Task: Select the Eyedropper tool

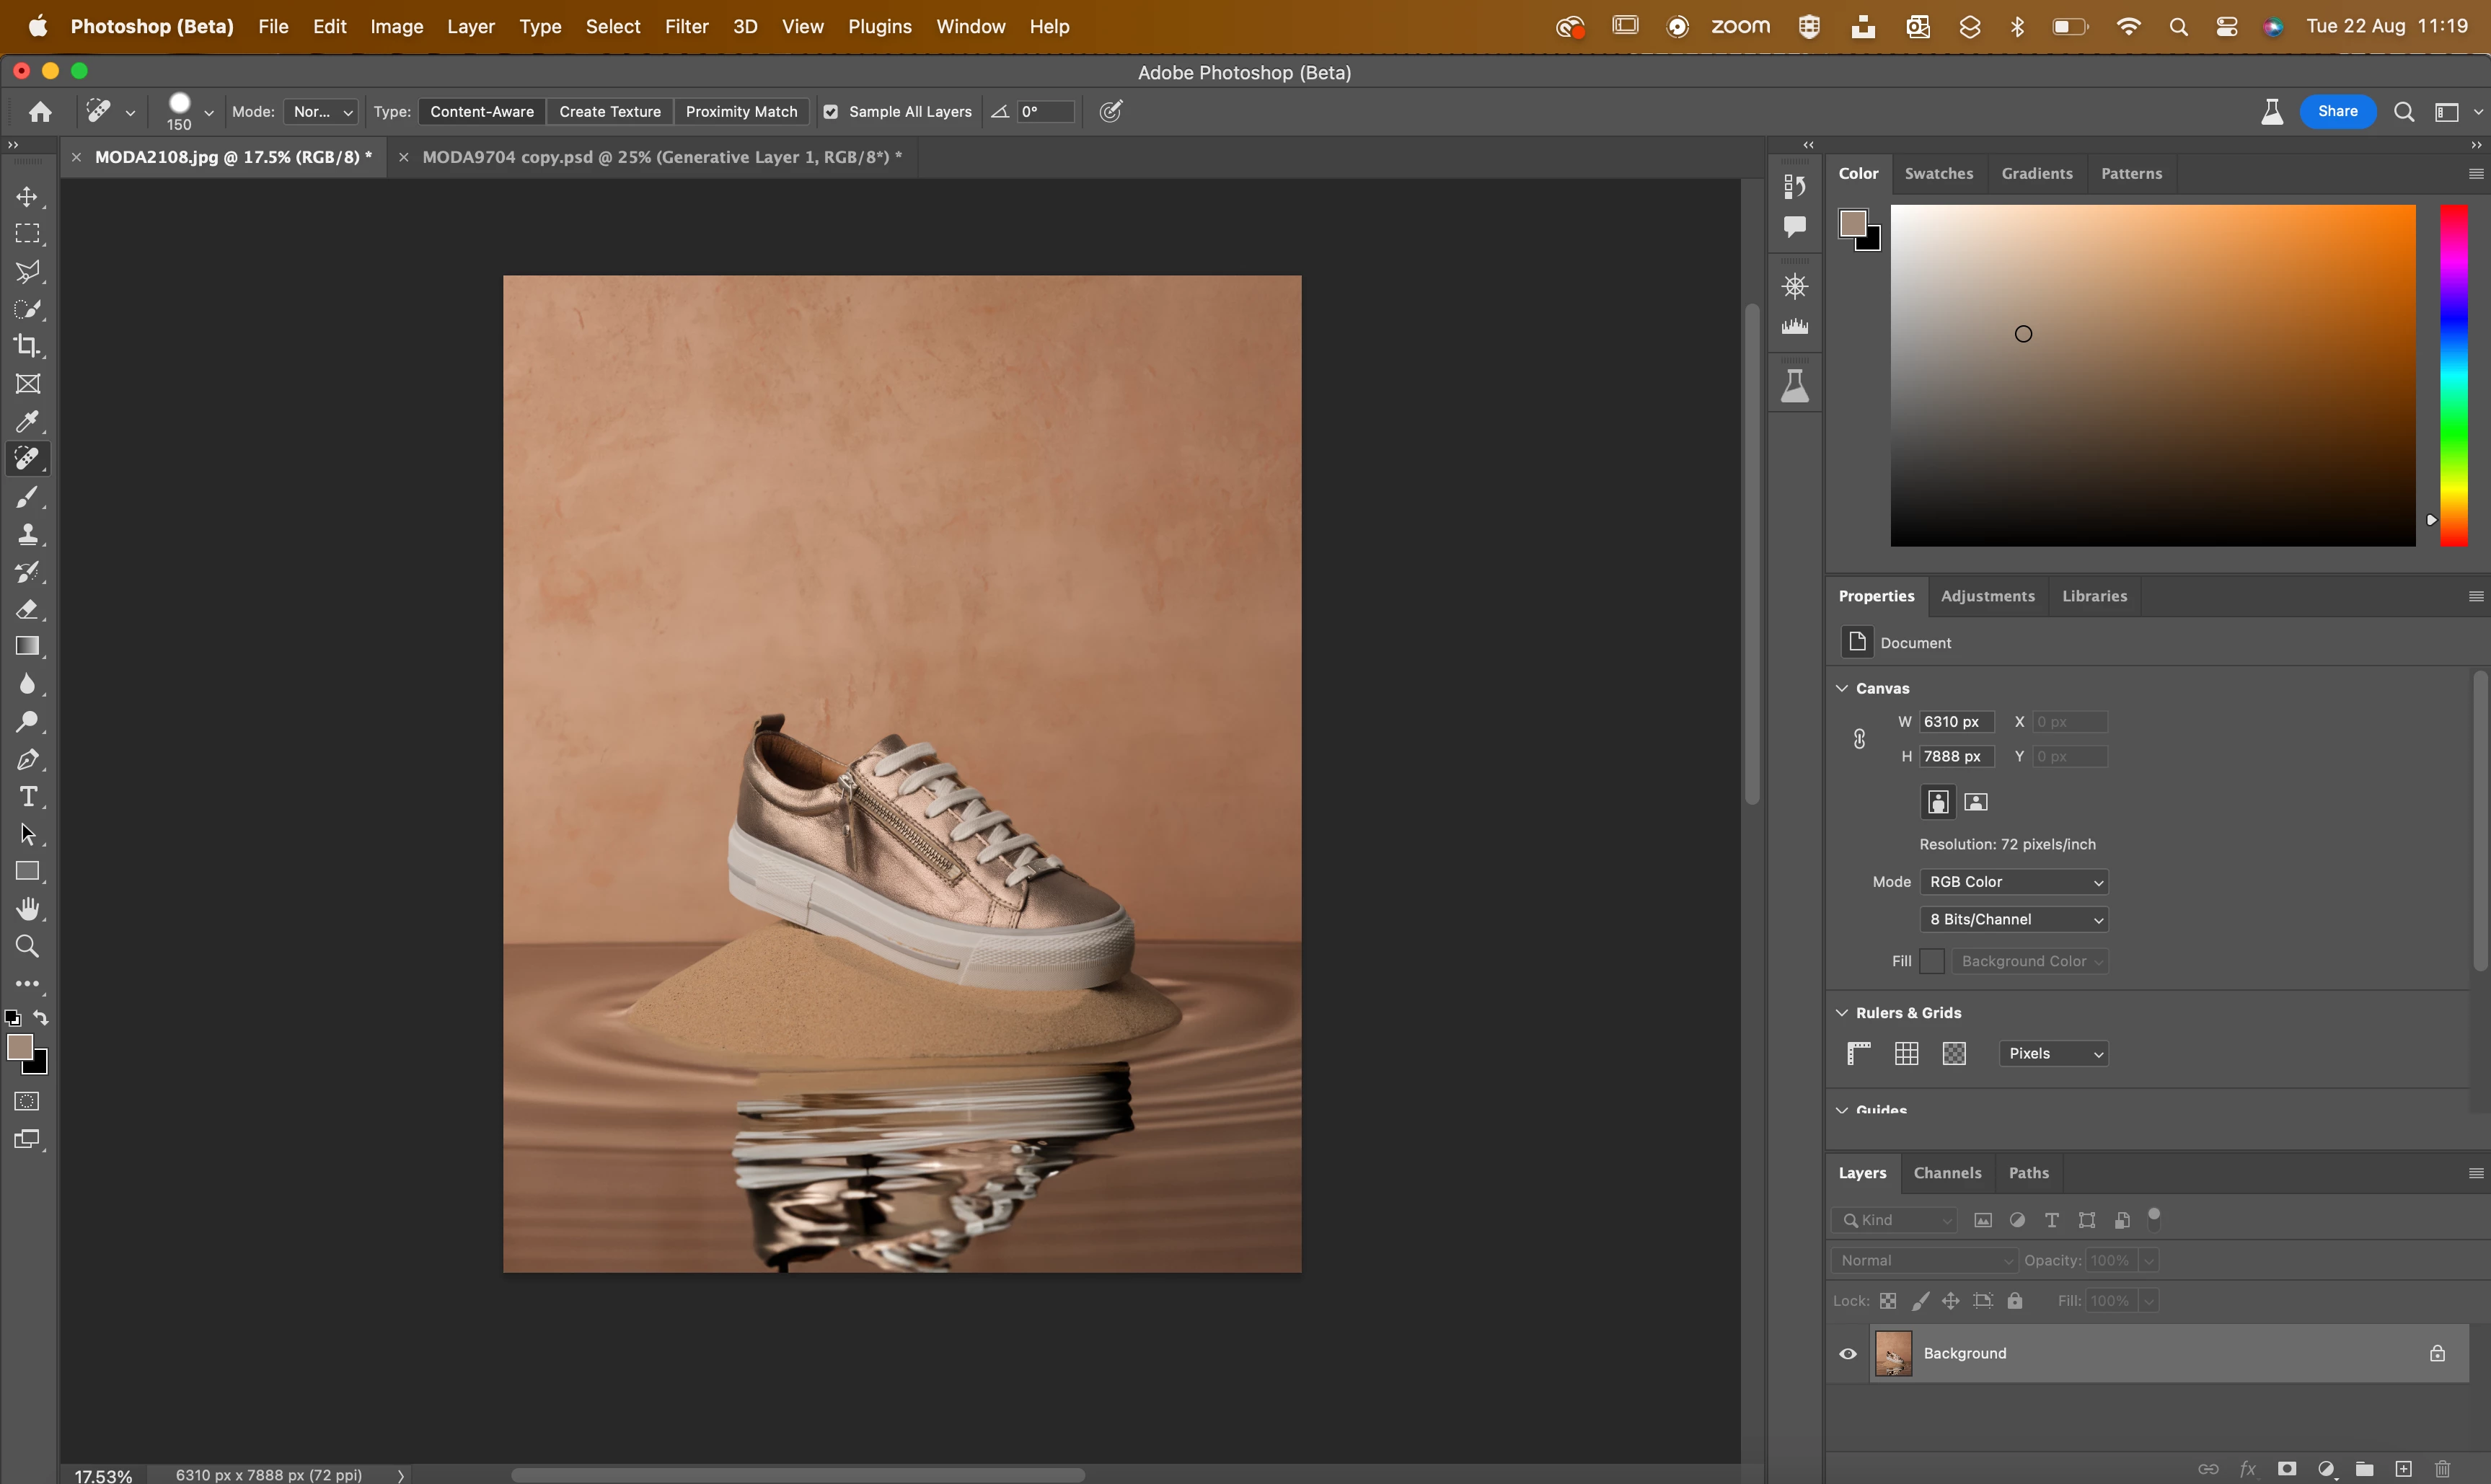Action: click(28, 421)
